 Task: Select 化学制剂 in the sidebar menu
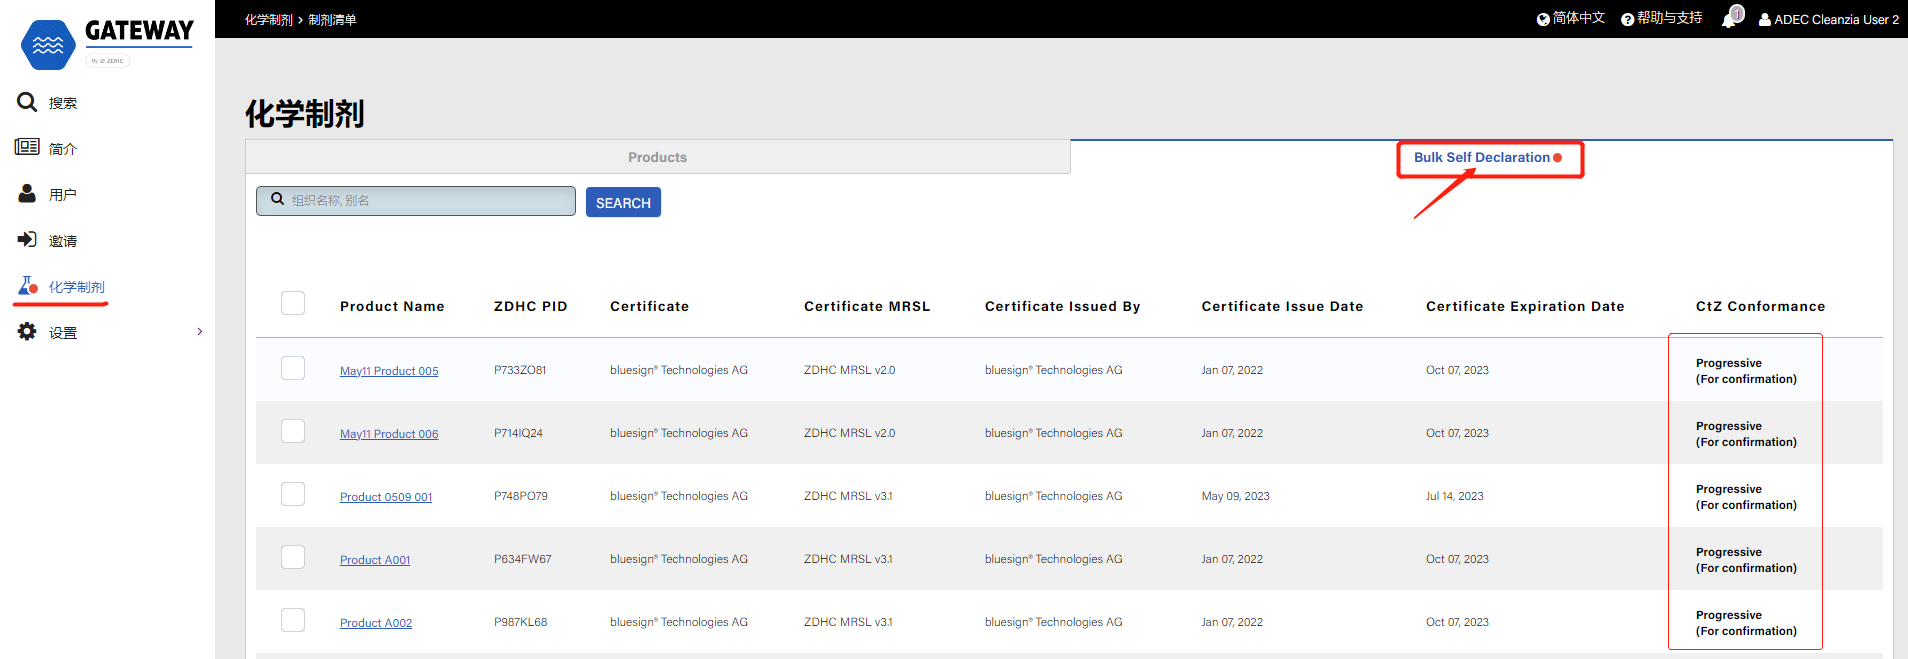[77, 287]
